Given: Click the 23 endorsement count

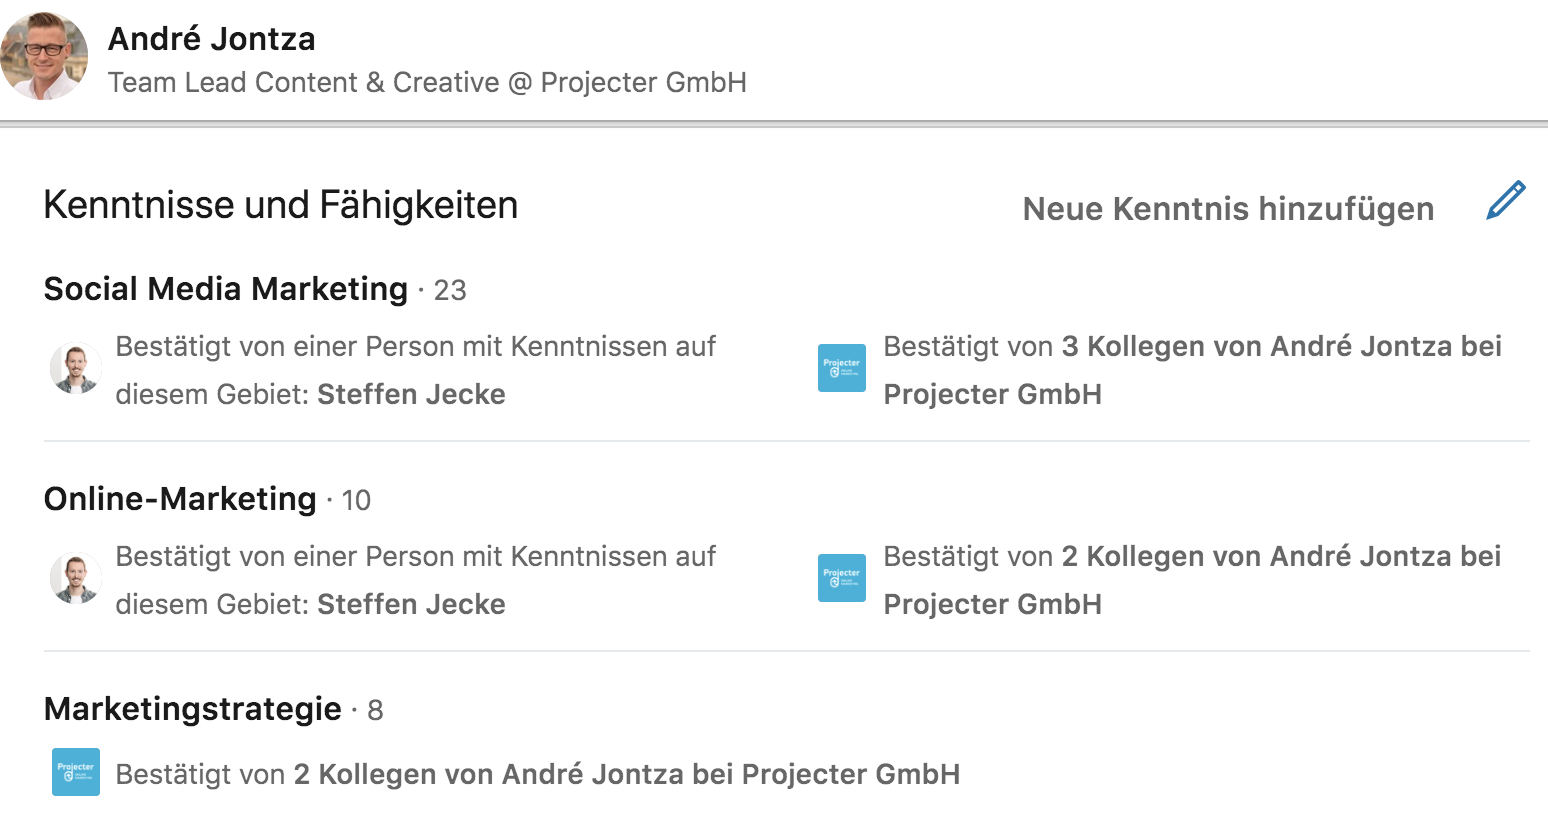Looking at the screenshot, I should 450,290.
